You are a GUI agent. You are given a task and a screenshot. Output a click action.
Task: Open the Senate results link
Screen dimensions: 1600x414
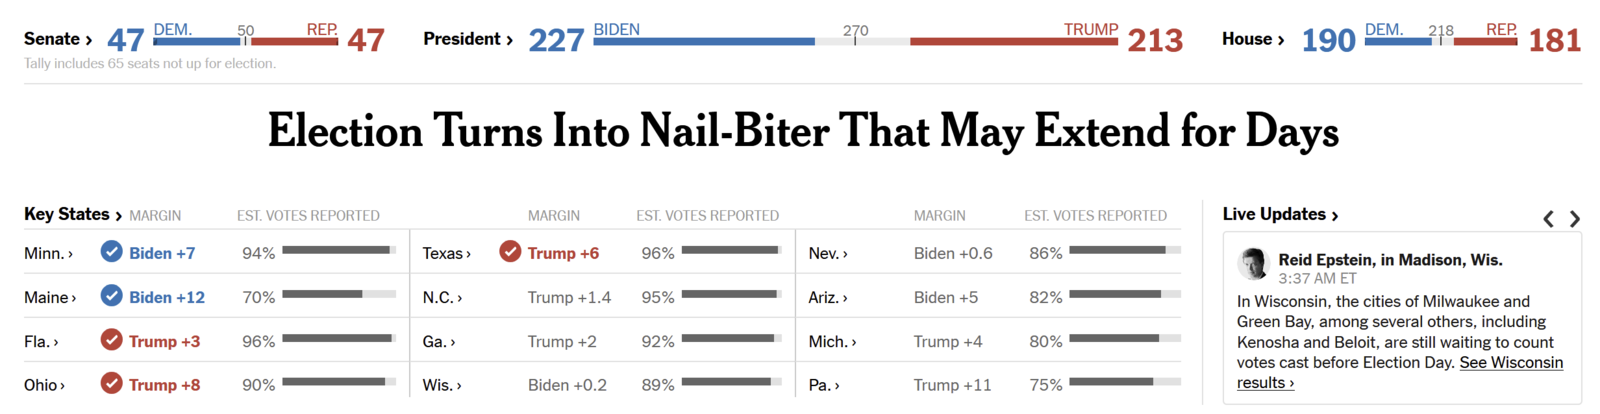pos(58,39)
